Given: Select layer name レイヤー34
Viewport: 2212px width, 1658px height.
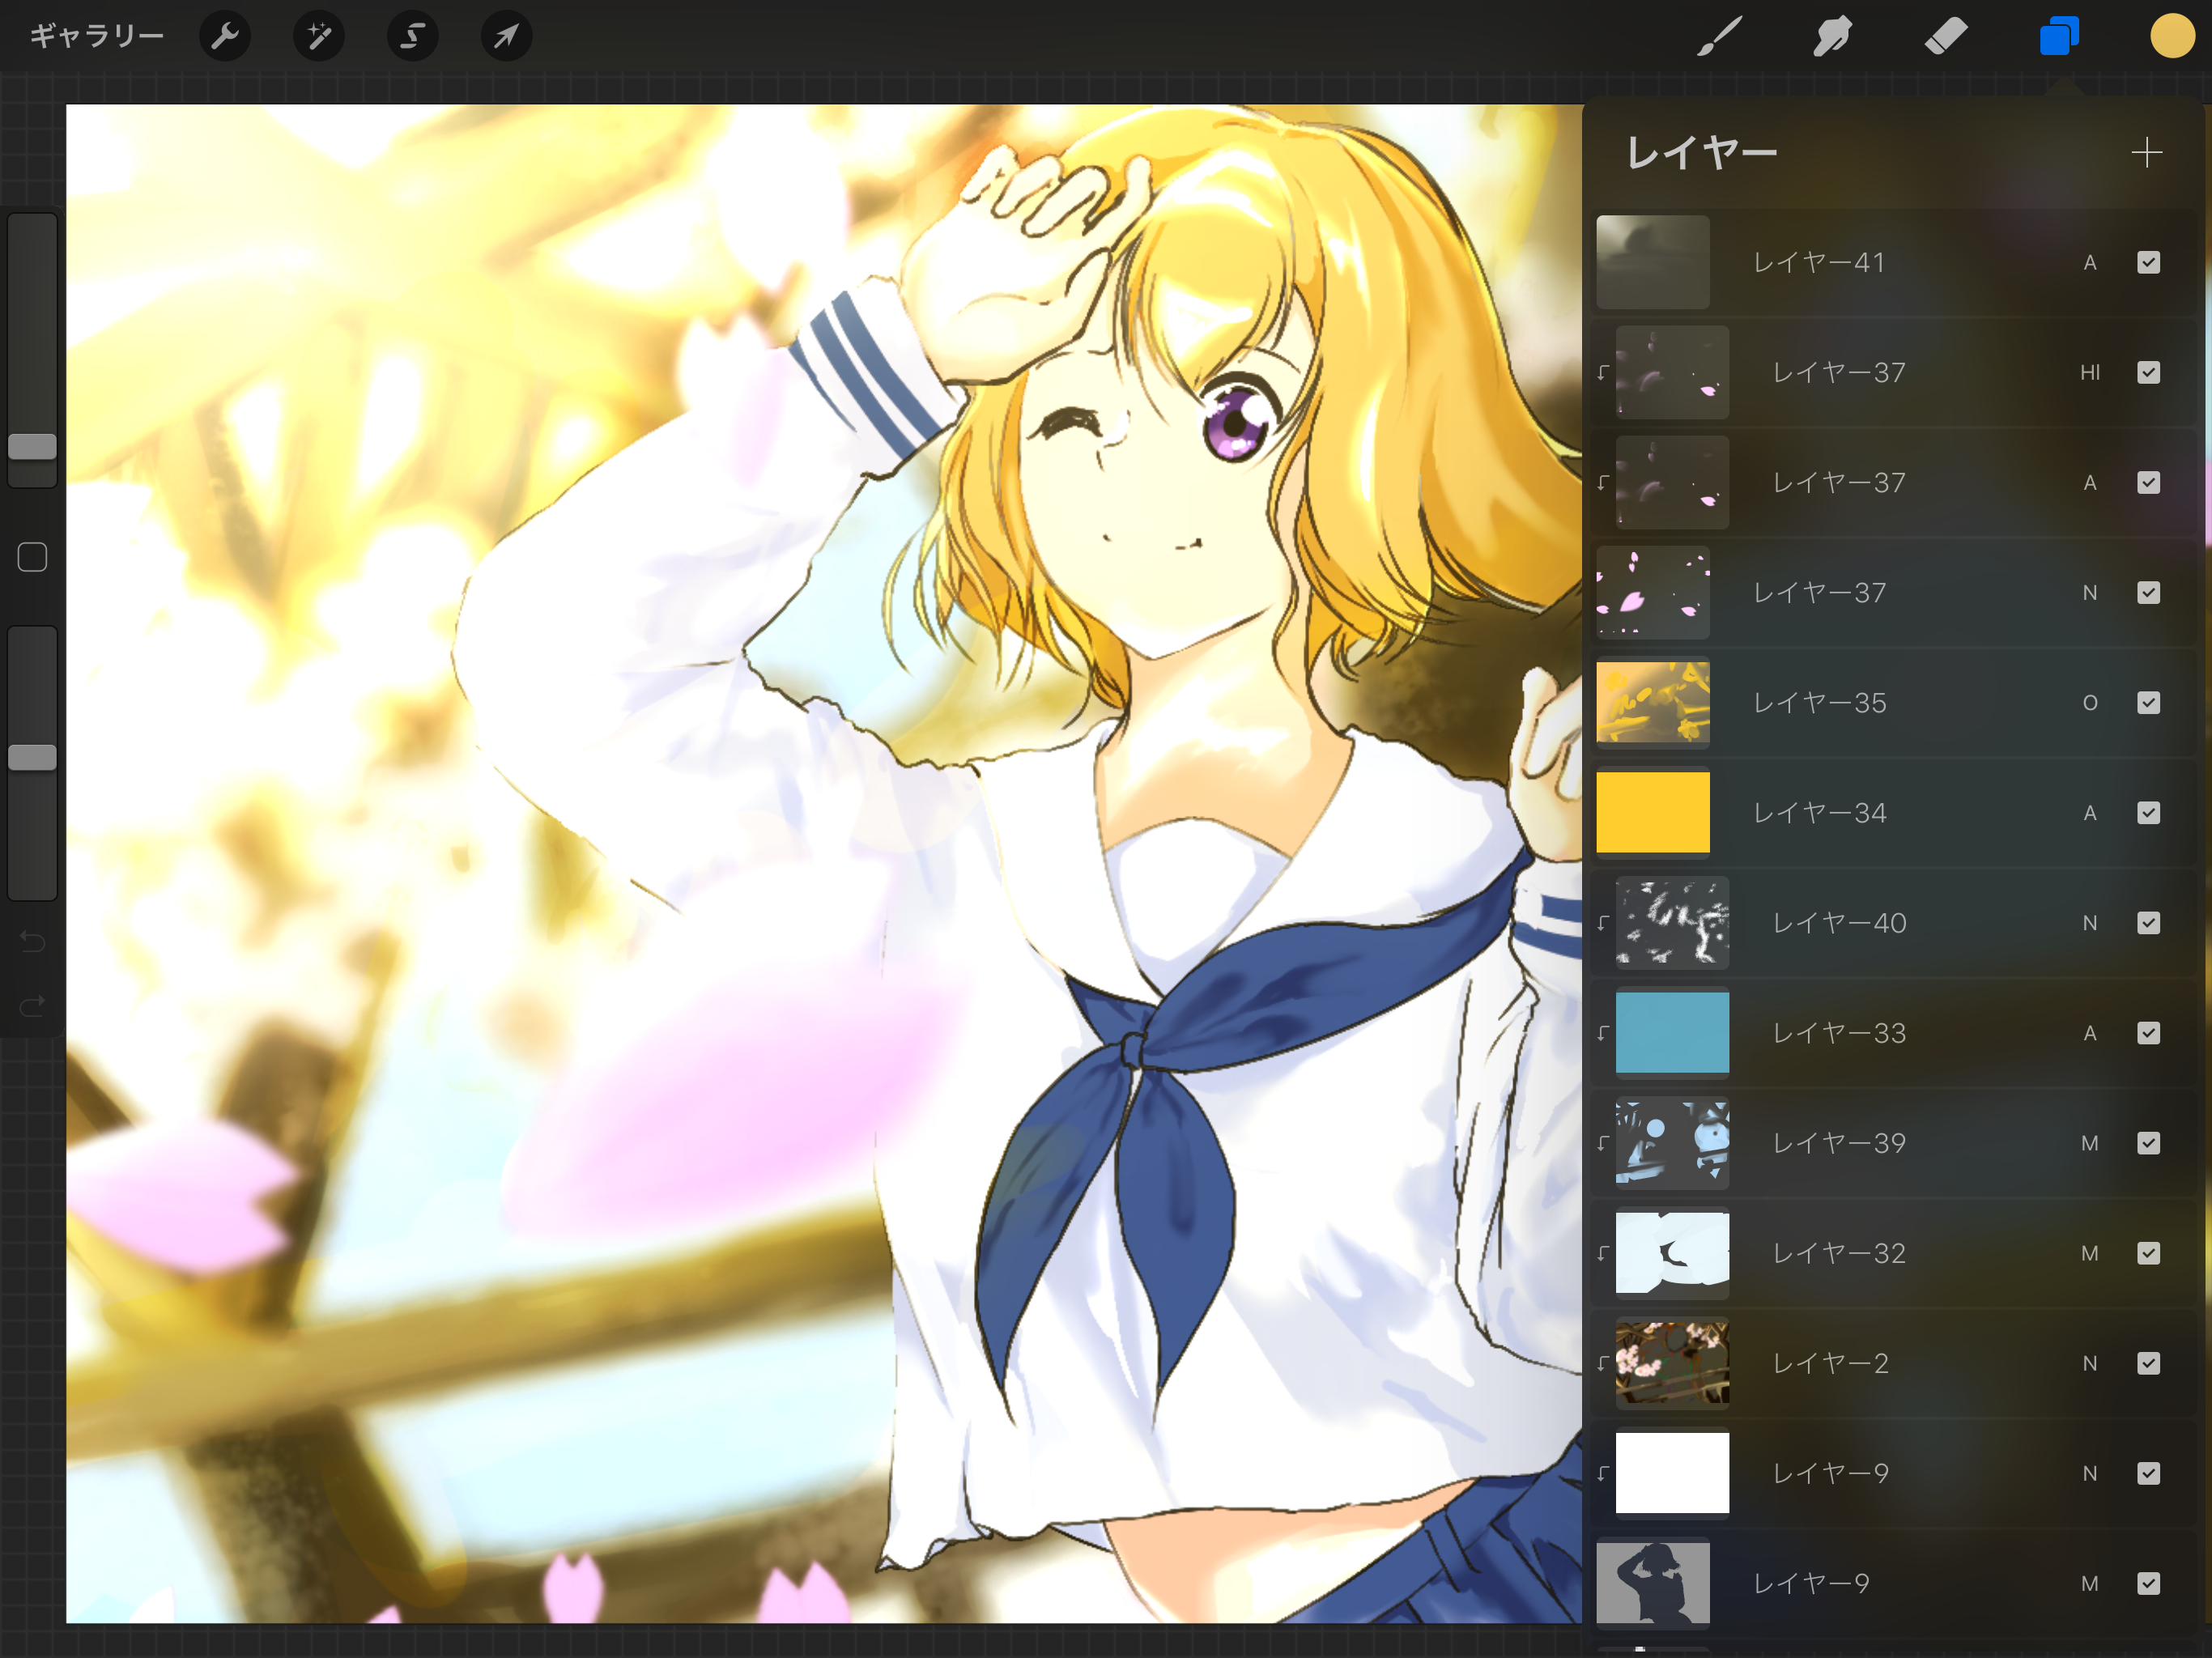Looking at the screenshot, I should (x=1819, y=813).
